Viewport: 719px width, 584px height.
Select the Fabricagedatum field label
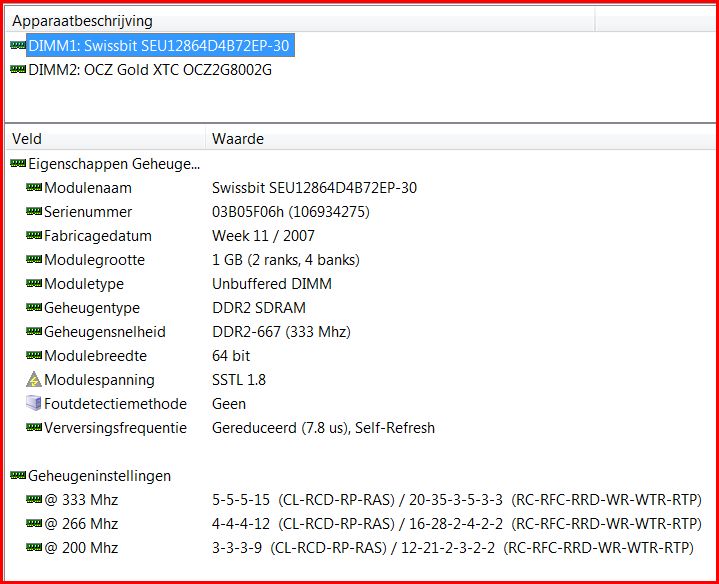(98, 236)
